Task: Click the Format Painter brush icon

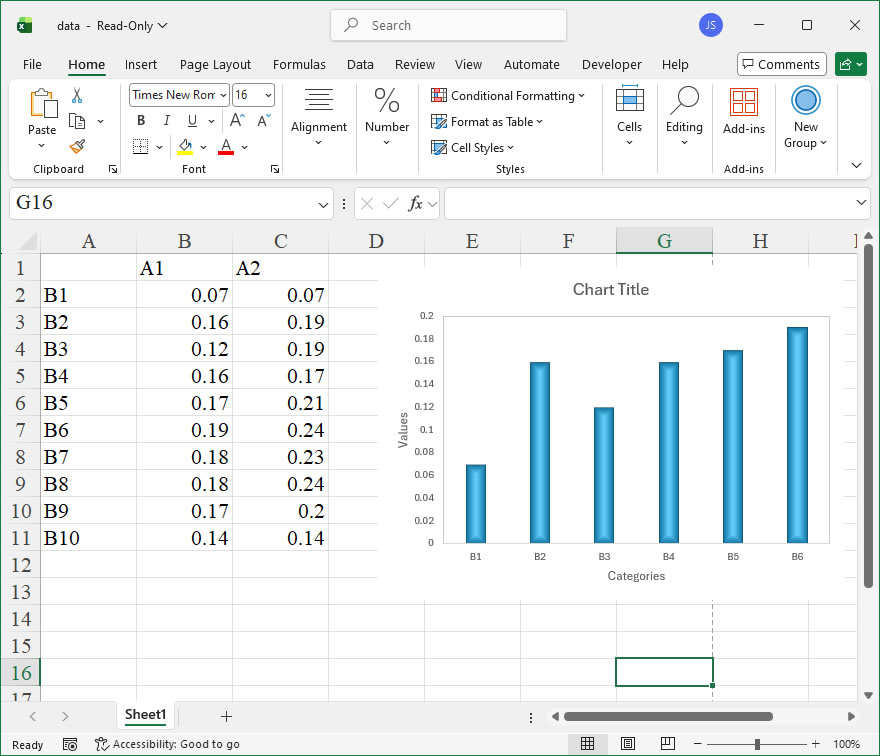Action: click(77, 146)
